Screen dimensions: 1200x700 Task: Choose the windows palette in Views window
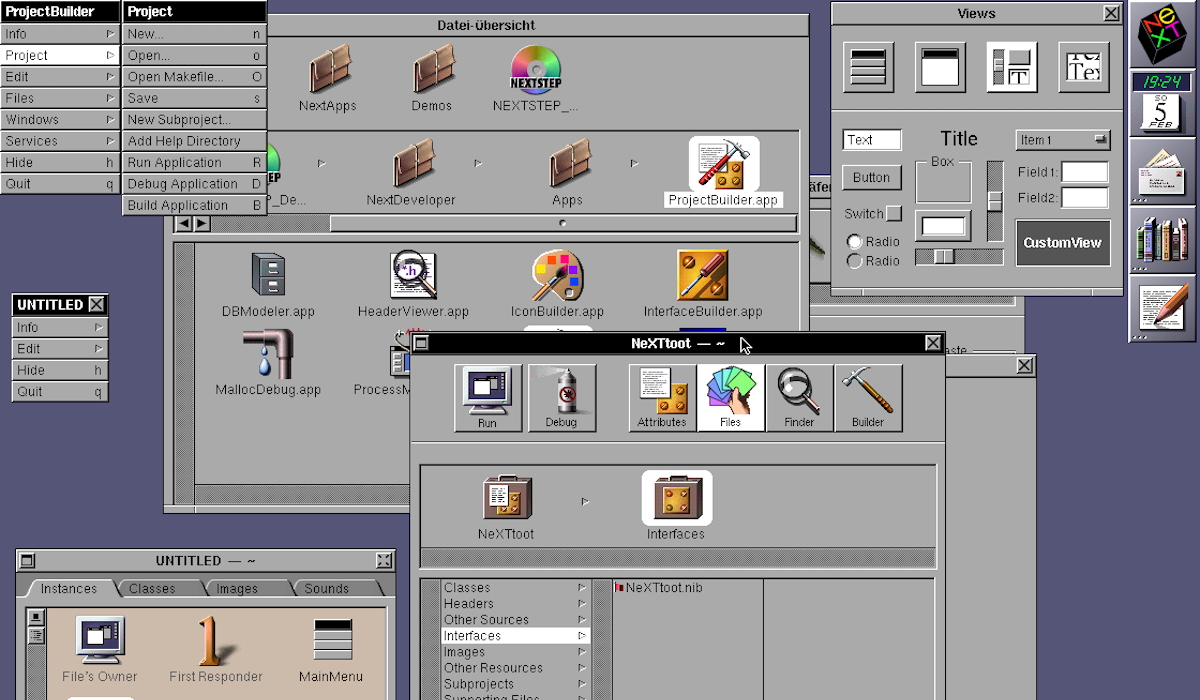940,68
